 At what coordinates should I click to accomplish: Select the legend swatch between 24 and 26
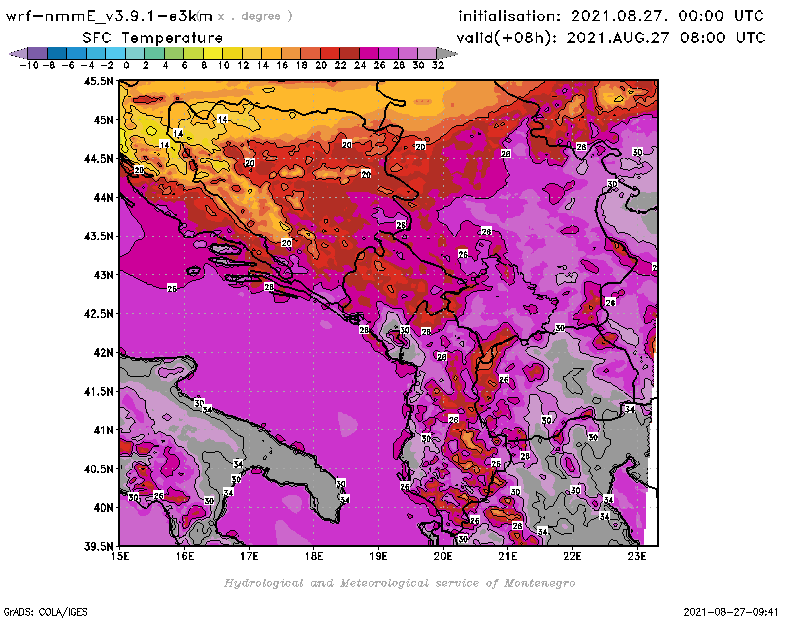pos(369,53)
